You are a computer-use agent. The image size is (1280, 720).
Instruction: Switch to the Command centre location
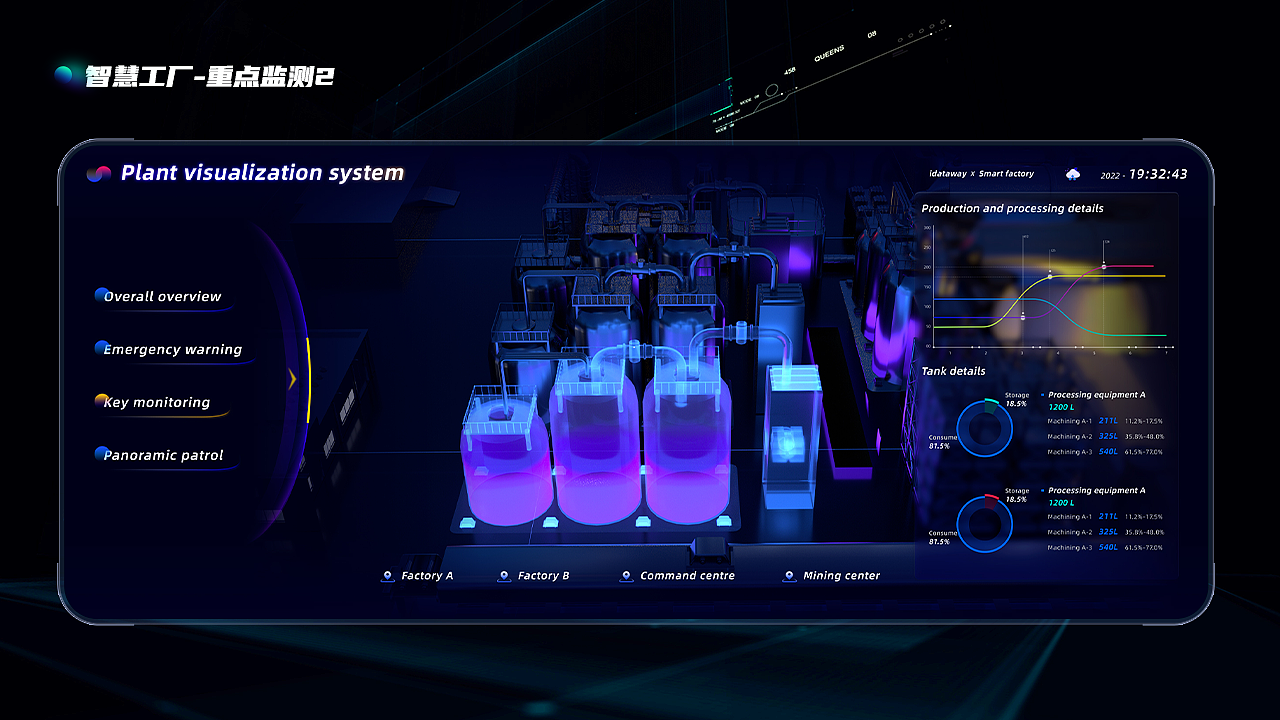pyautogui.click(x=678, y=576)
